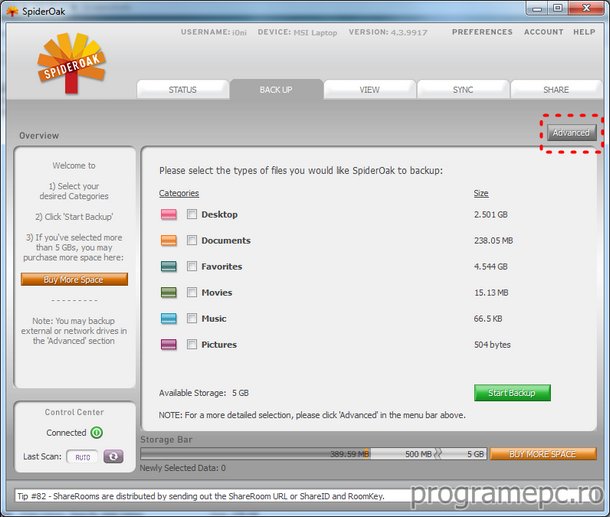610x517 pixels.
Task: Enable the Desktop backup checkbox
Action: pyautogui.click(x=191, y=214)
